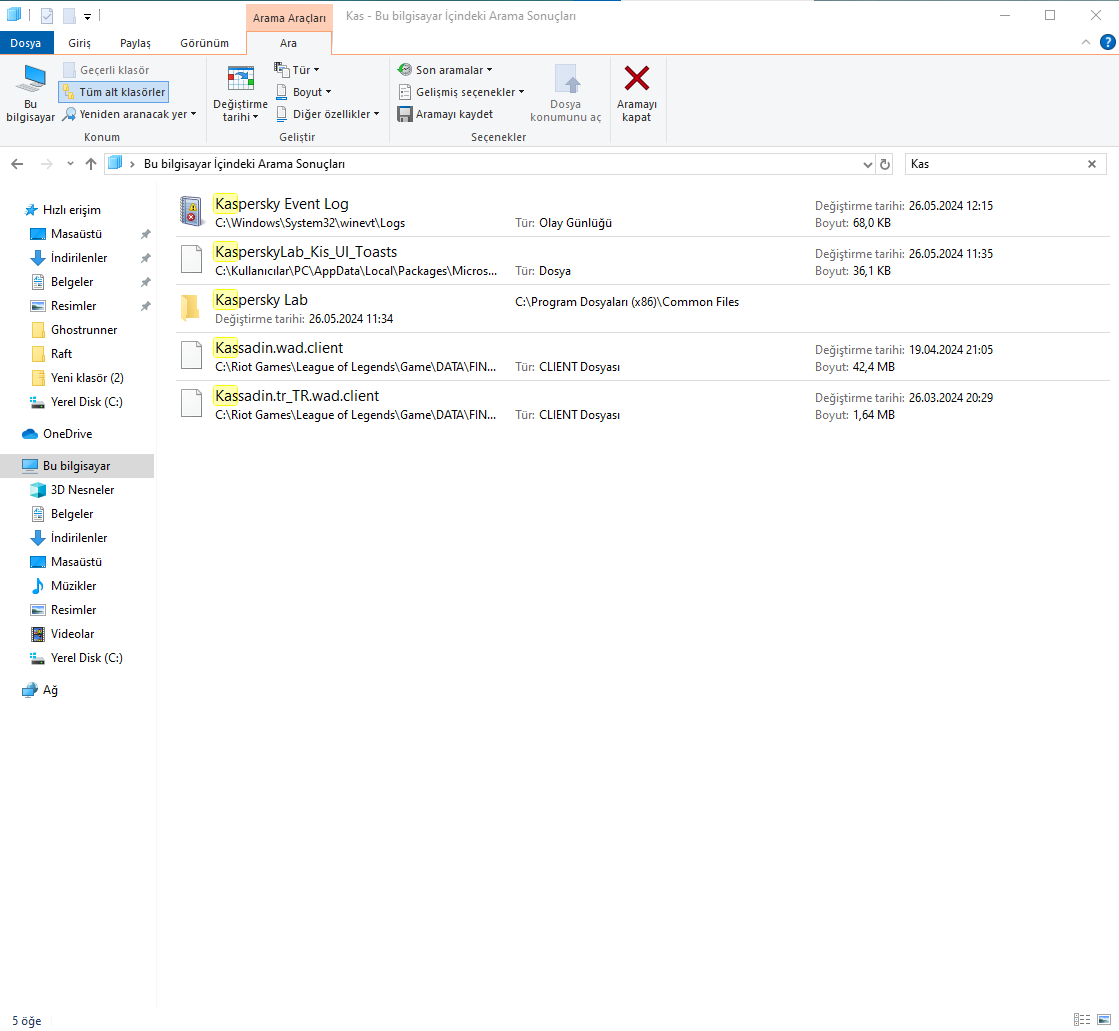Open Yeniden aranacak yer dropdown
The width and height of the screenshot is (1119, 1031).
[129, 114]
